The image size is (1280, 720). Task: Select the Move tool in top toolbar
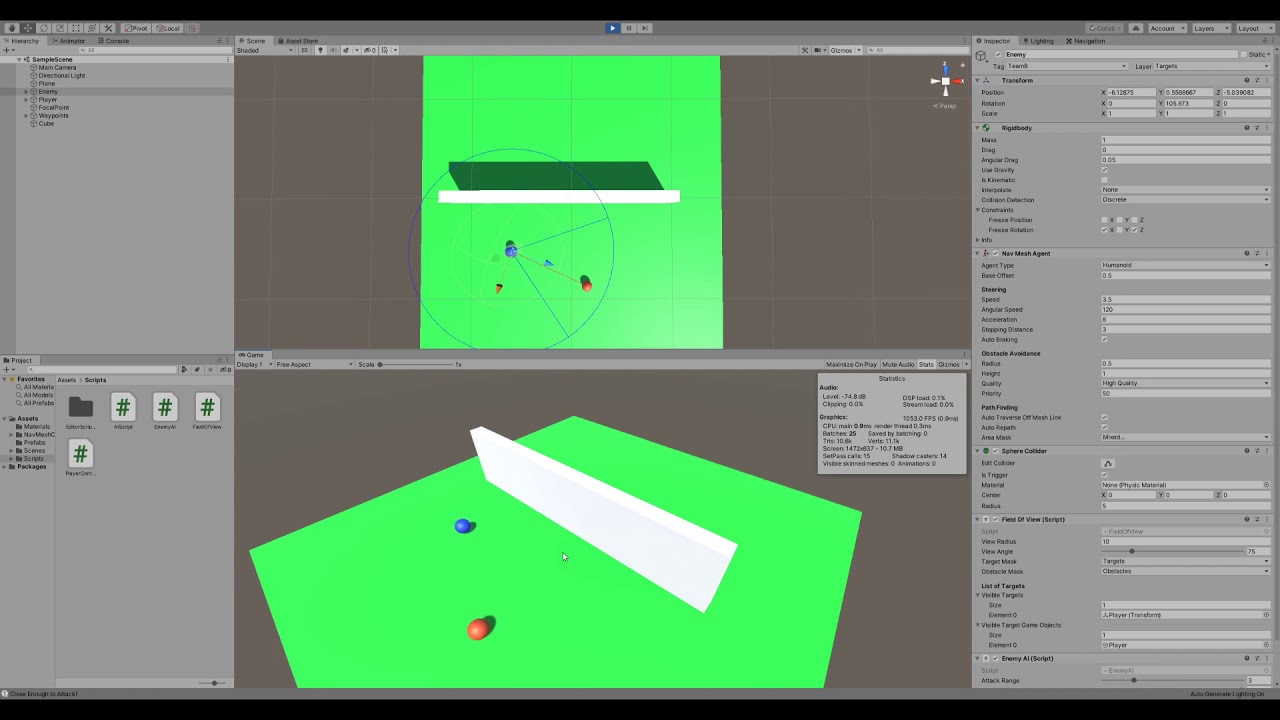(28, 28)
